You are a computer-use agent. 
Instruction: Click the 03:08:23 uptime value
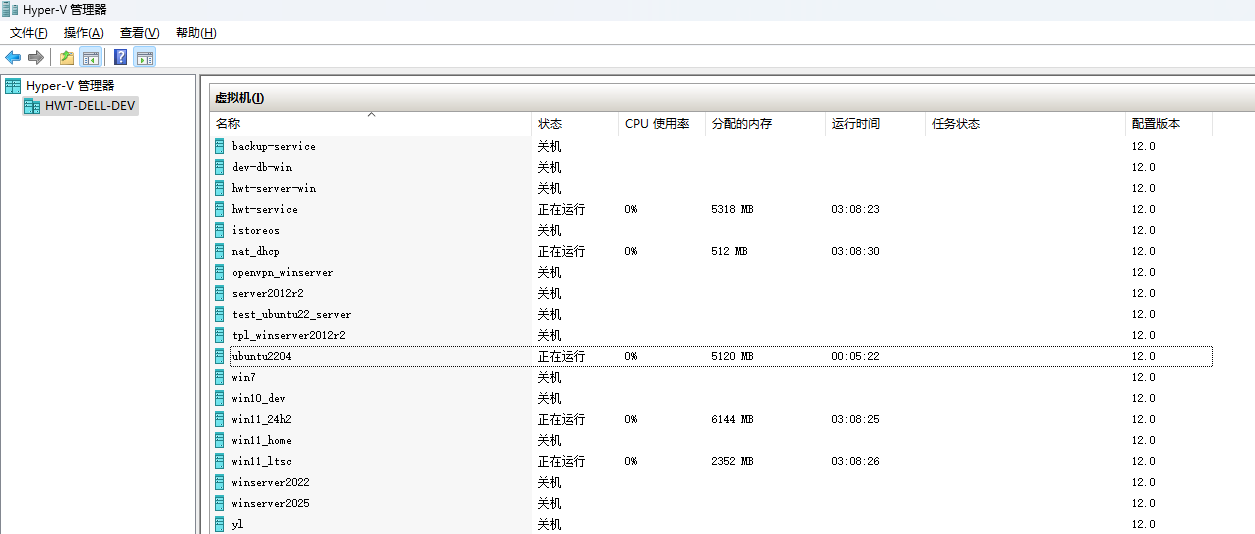point(855,209)
